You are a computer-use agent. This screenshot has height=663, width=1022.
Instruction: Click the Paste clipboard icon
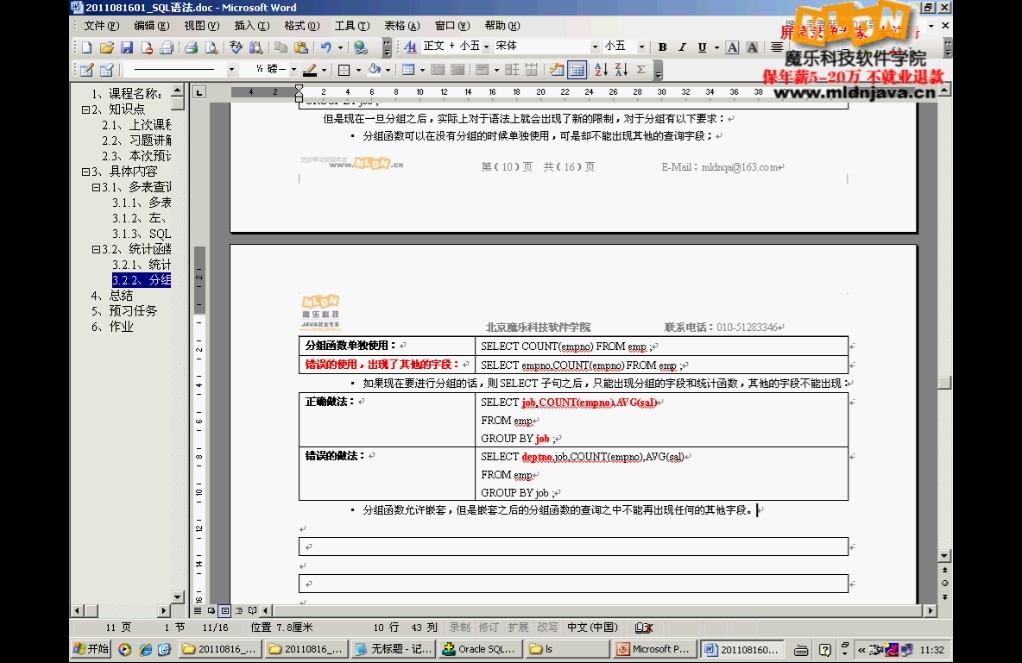(x=300, y=47)
